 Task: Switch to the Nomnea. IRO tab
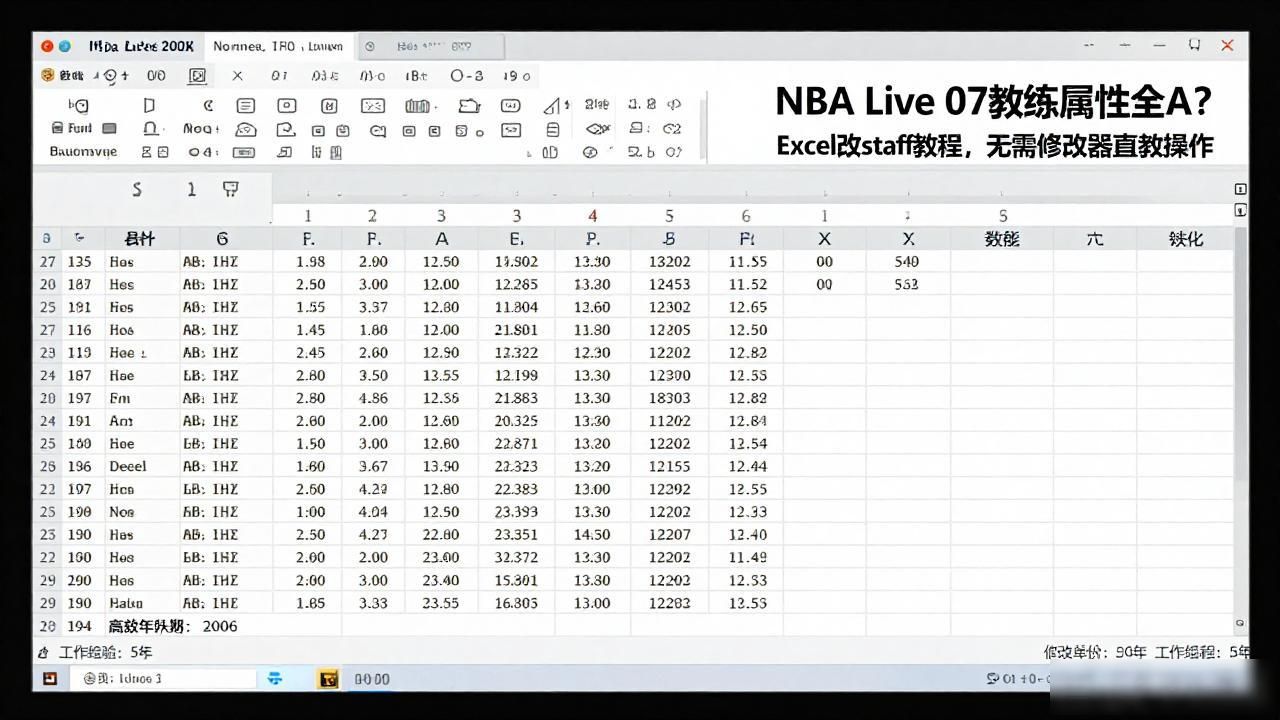point(278,46)
